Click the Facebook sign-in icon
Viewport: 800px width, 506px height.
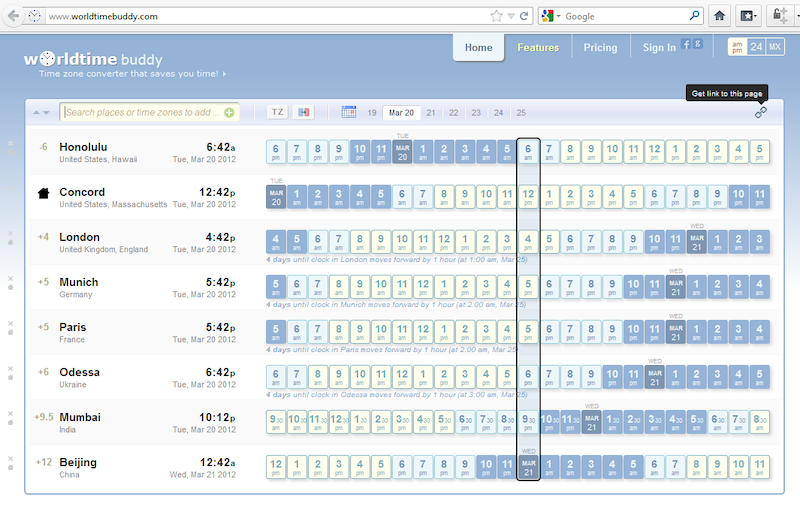tap(686, 45)
